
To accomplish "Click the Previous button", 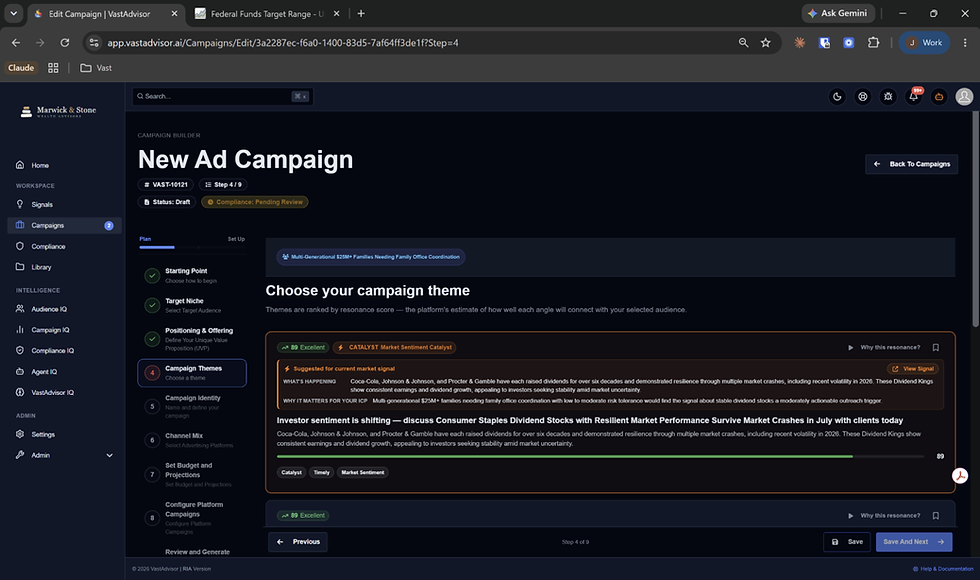I will click(298, 542).
